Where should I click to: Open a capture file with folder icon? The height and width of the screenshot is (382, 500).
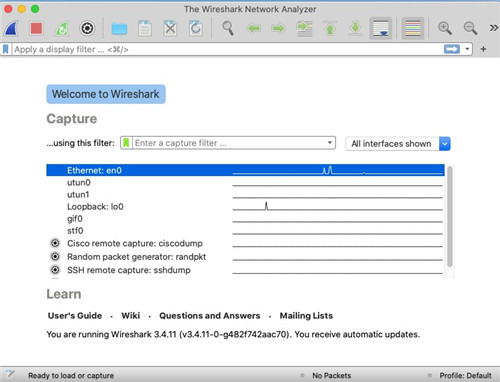click(119, 29)
